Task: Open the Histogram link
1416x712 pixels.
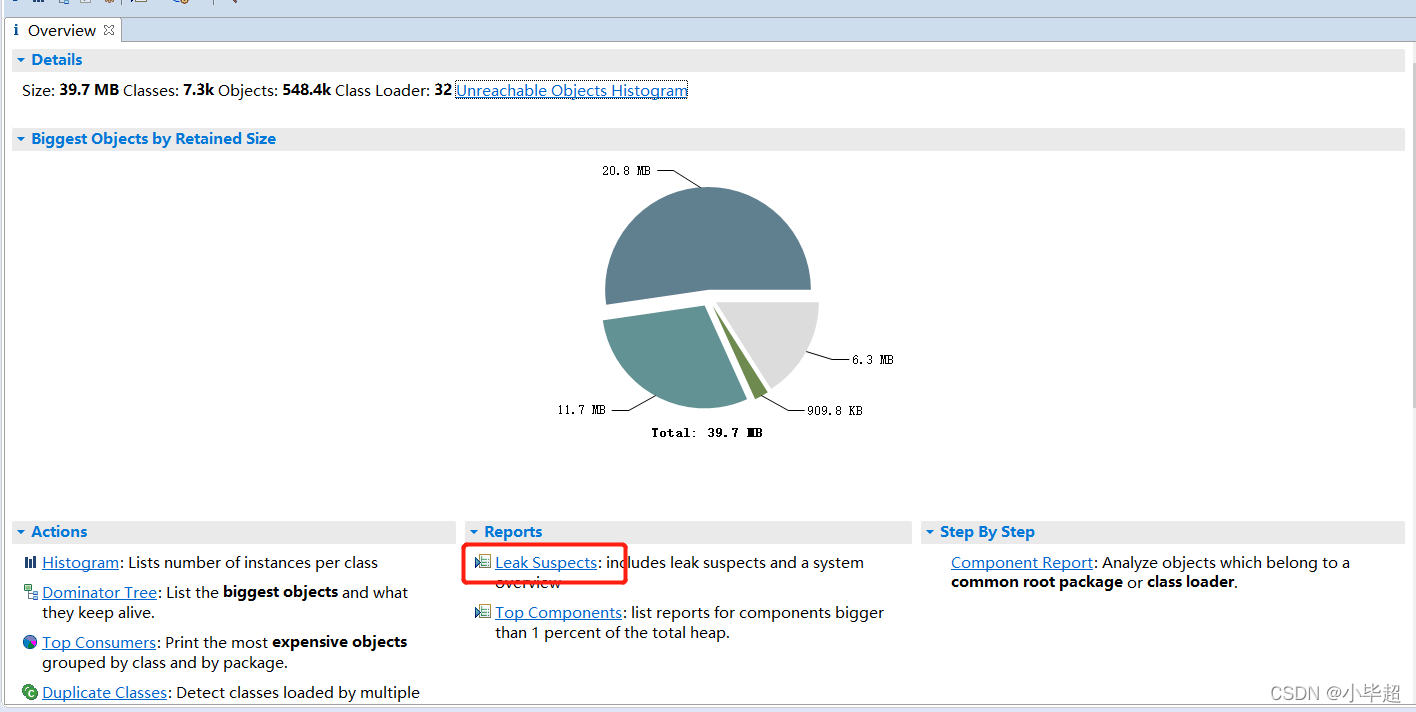Action: tap(81, 563)
